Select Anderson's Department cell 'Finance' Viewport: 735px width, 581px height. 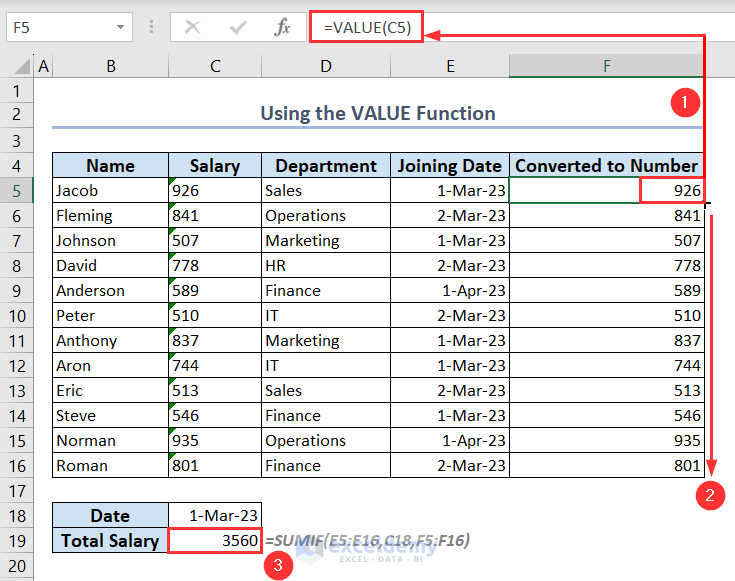[x=326, y=290]
